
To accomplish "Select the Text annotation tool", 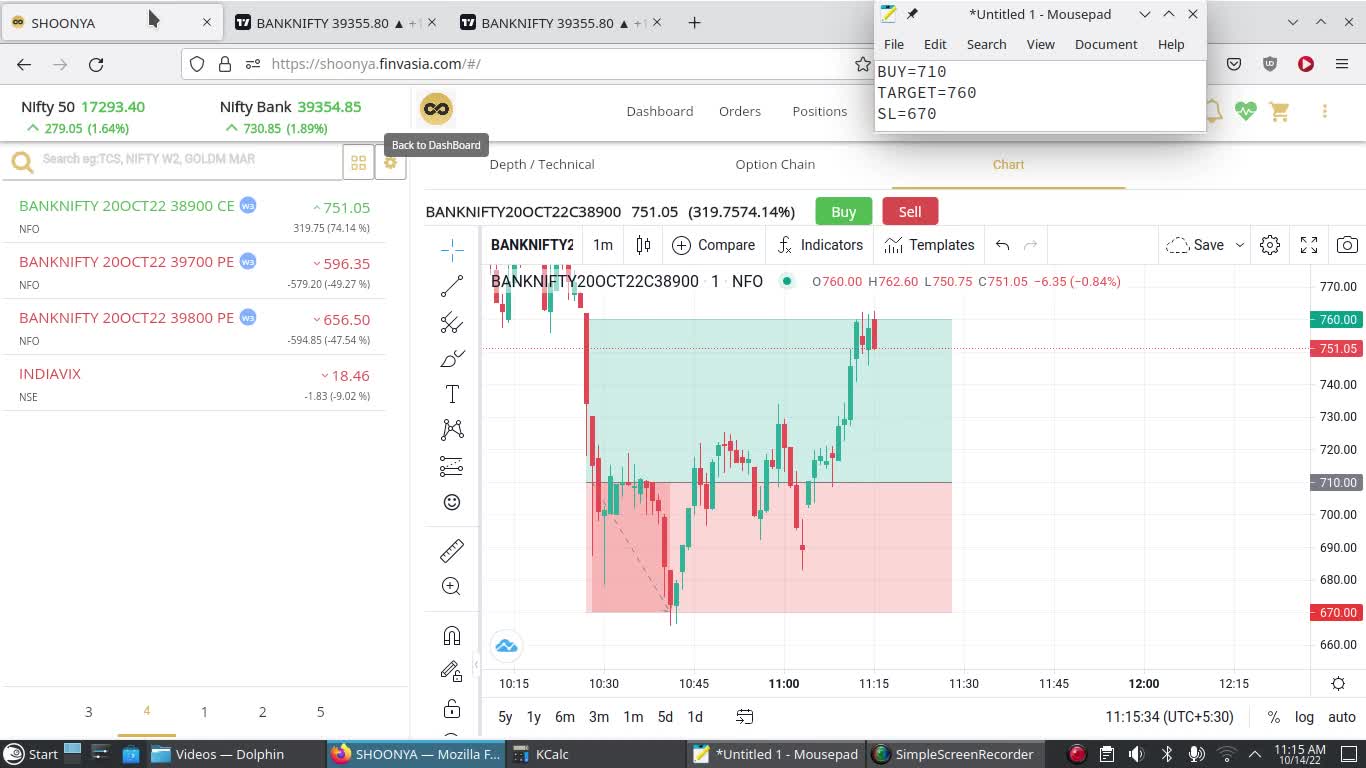I will click(451, 394).
